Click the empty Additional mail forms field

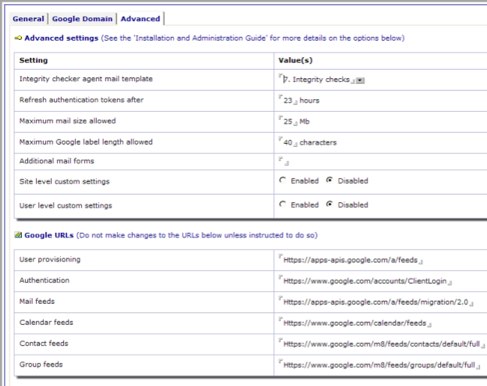[284, 162]
